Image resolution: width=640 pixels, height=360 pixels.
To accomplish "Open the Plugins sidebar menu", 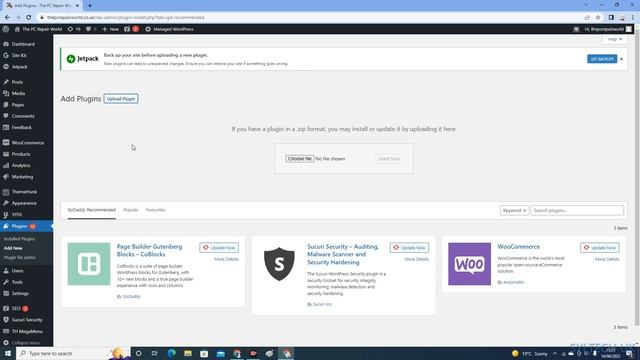I will pyautogui.click(x=27, y=226).
